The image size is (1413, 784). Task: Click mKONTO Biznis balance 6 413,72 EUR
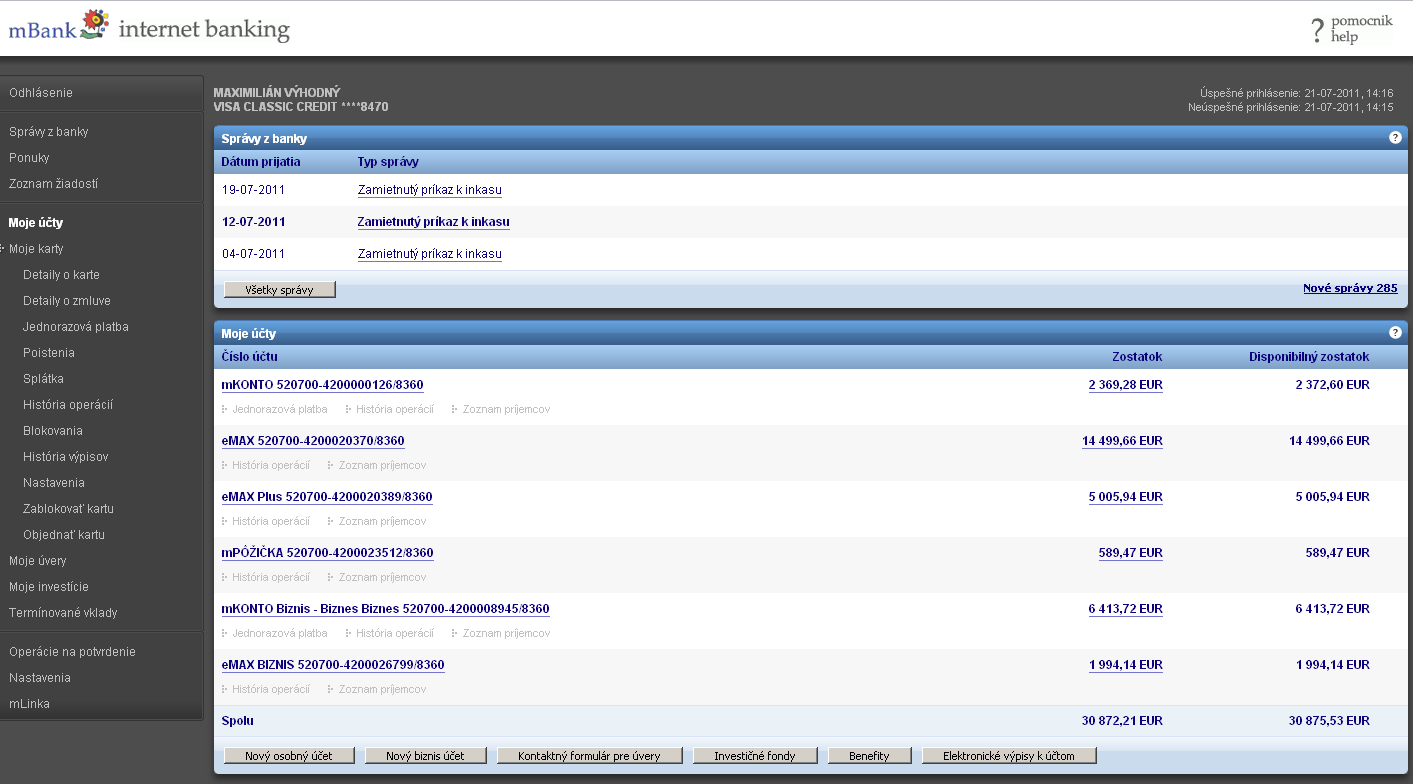click(x=1125, y=609)
